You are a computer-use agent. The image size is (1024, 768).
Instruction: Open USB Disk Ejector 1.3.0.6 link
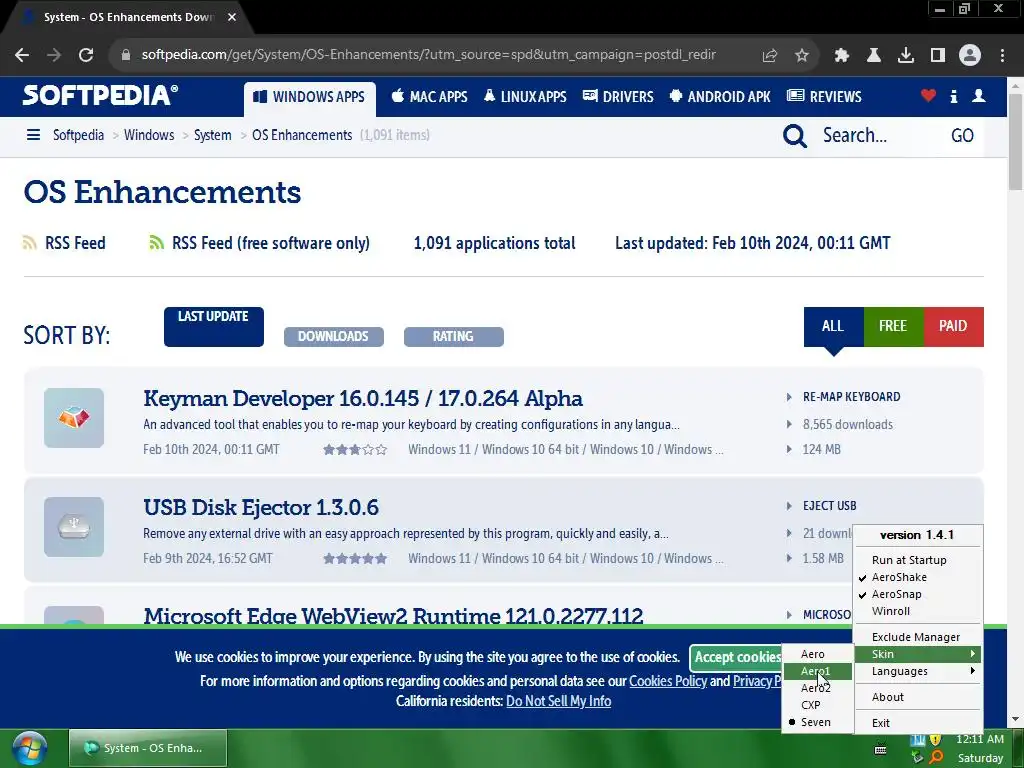[261, 507]
